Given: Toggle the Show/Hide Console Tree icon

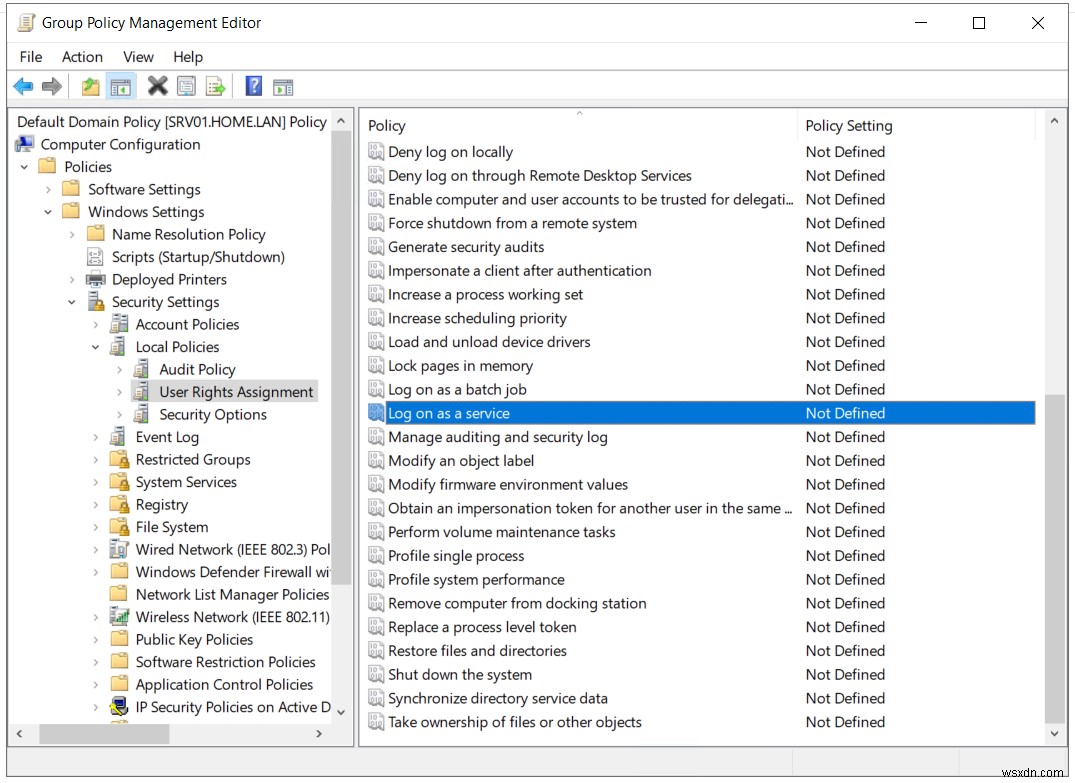Looking at the screenshot, I should 121,86.
